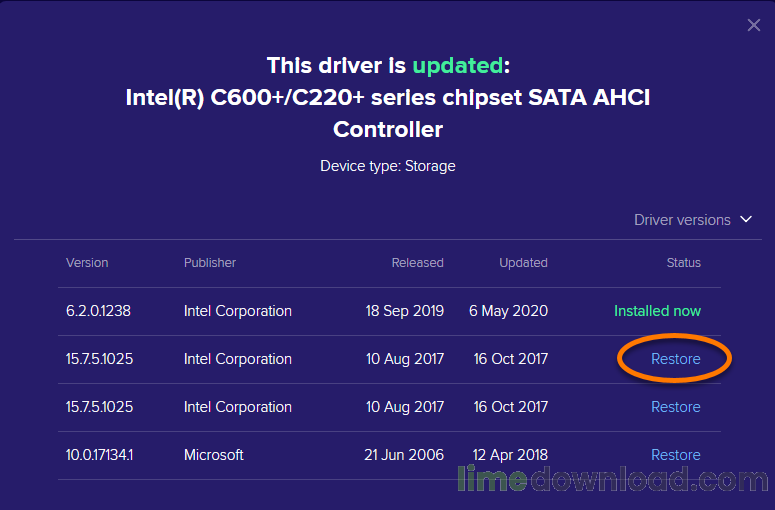Click the Status column header
Screen dimensions: 775x510
pyautogui.click(x=684, y=263)
